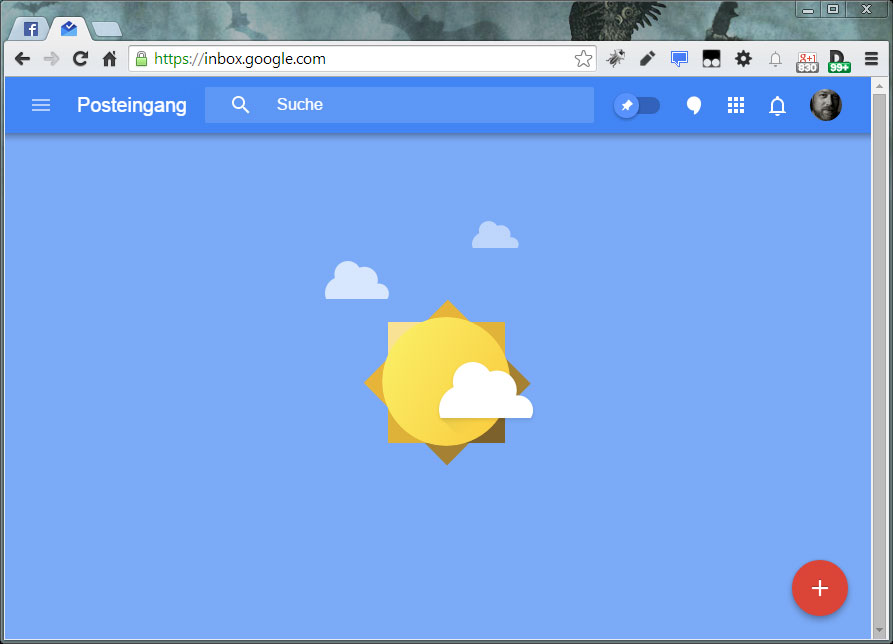The height and width of the screenshot is (644, 893).
Task: Switch to the Facebook tab
Action: click(30, 29)
